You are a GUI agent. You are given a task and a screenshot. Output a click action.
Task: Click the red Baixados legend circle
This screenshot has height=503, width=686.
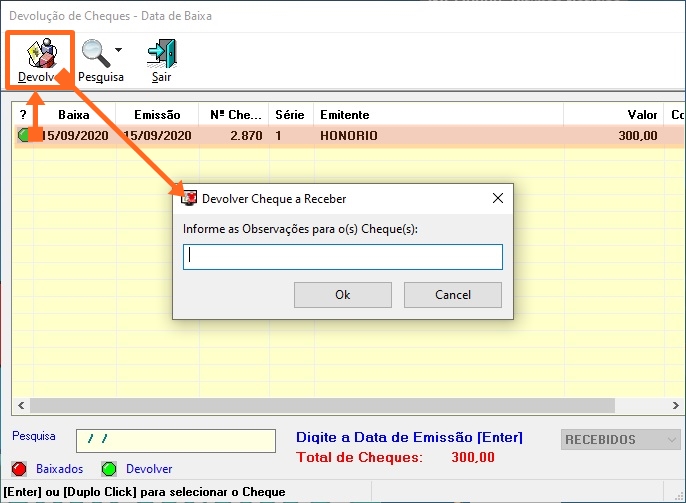point(19,468)
